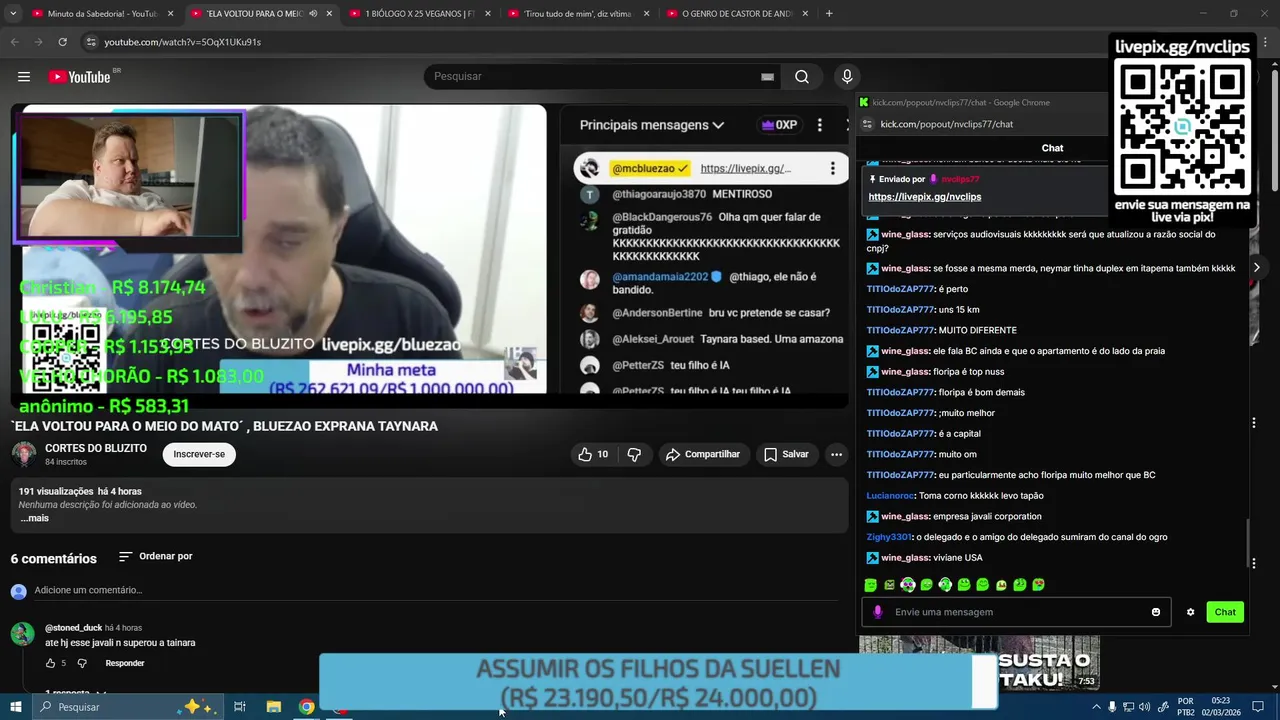
Task: Click the browser address bar URL
Action: pyautogui.click(x=183, y=42)
